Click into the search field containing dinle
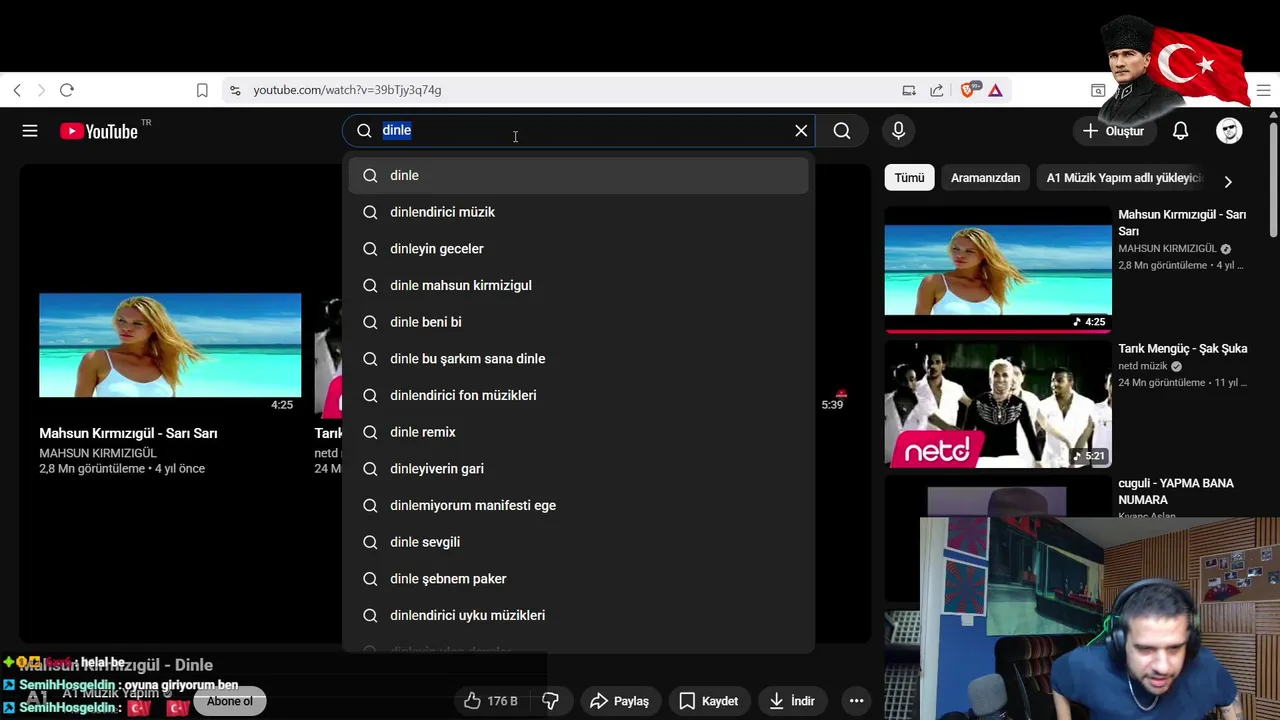The image size is (1280, 720). point(580,130)
